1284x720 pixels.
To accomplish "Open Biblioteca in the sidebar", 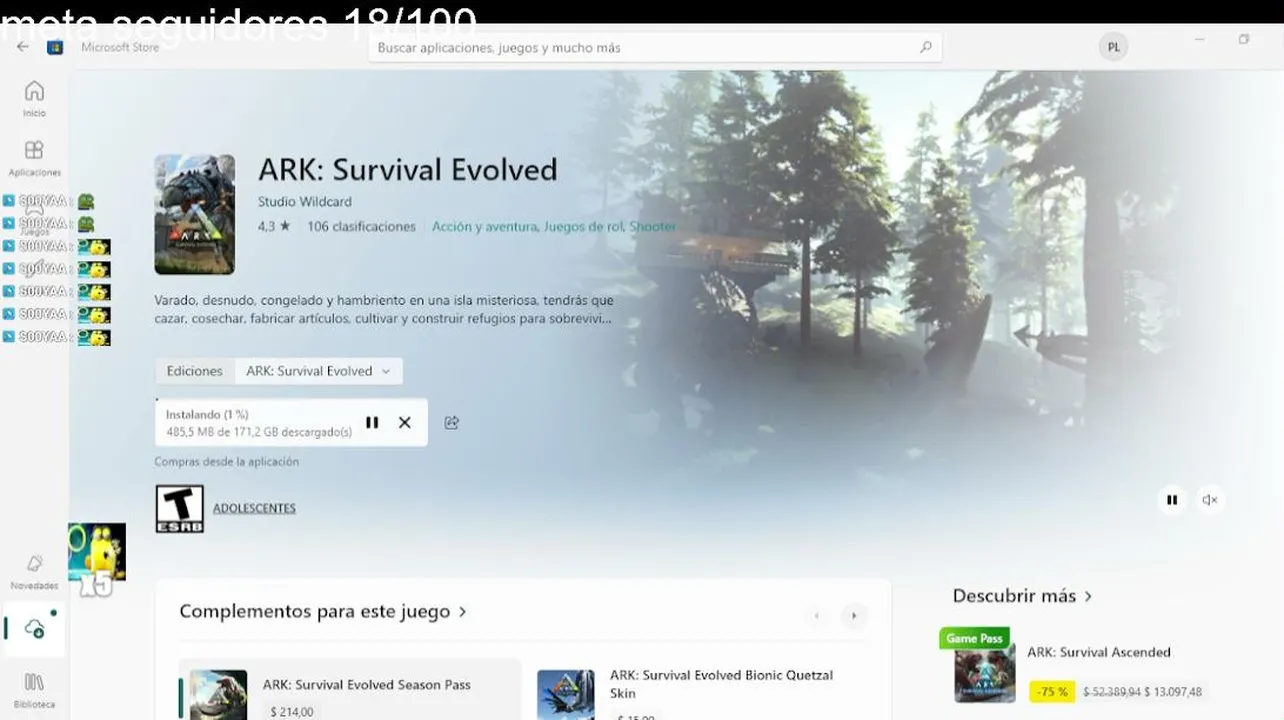I will click(34, 689).
